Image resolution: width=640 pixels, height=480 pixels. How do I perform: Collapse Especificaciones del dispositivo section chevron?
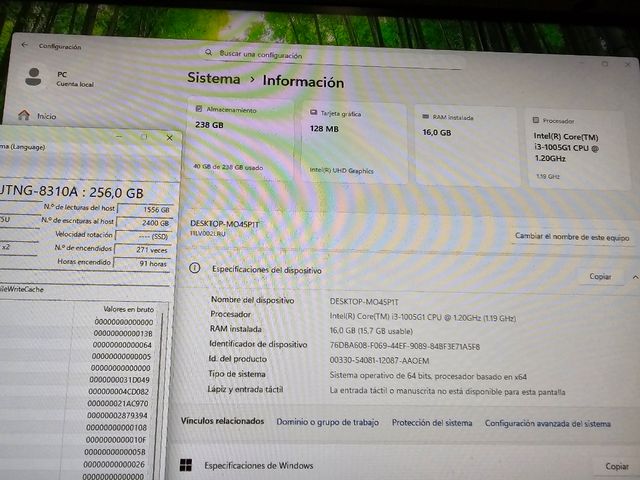coord(634,276)
